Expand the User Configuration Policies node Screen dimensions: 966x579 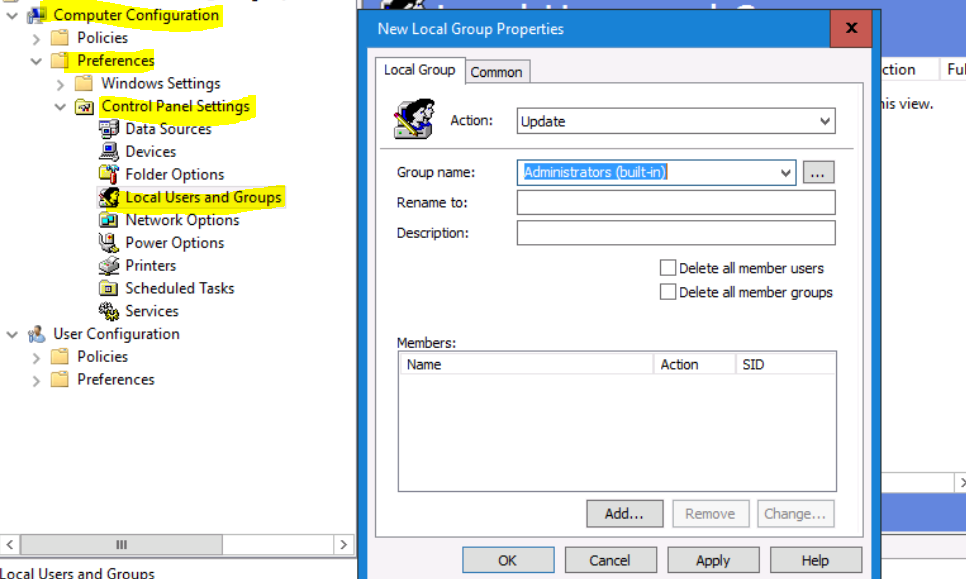(x=36, y=356)
